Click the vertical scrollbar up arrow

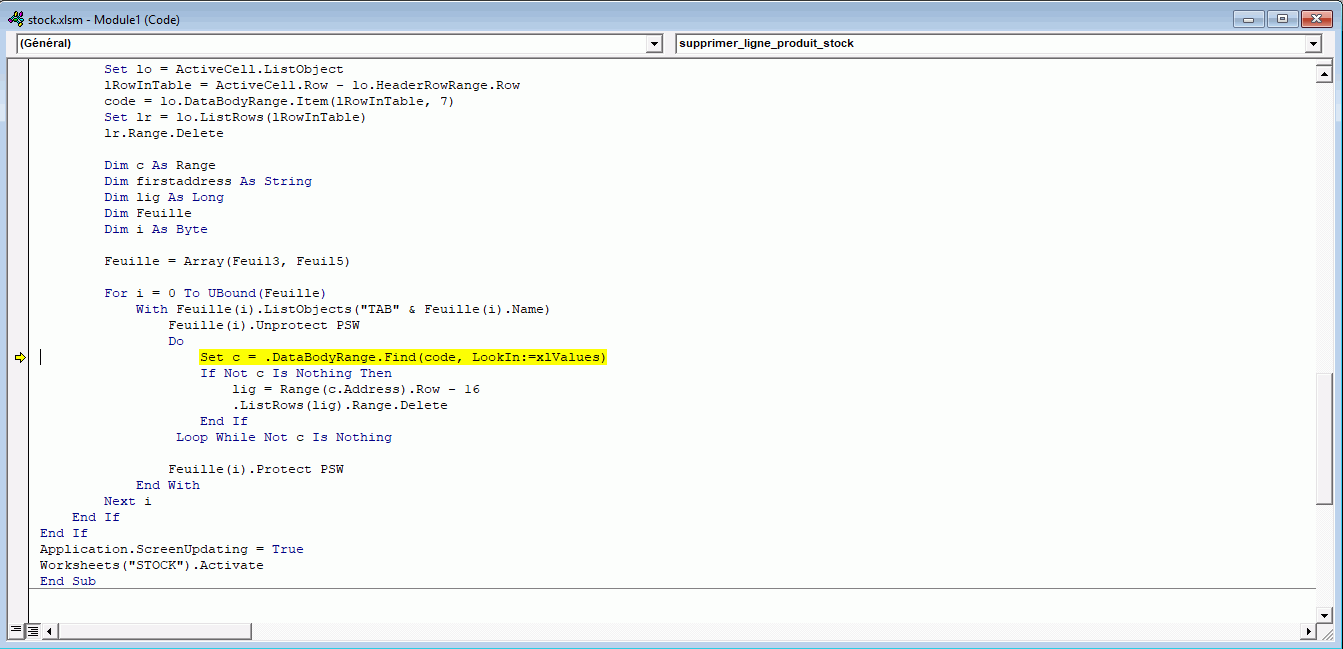coord(1325,73)
